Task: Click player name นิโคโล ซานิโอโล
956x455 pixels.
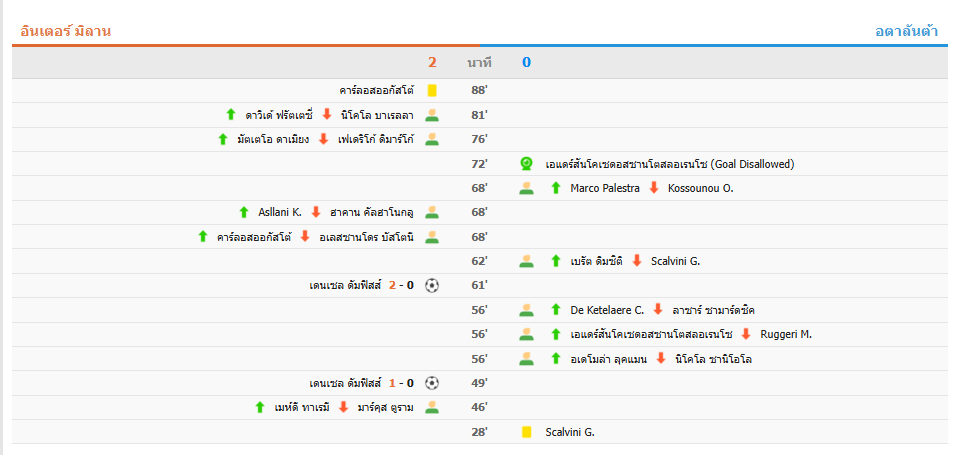Action: click(x=713, y=359)
